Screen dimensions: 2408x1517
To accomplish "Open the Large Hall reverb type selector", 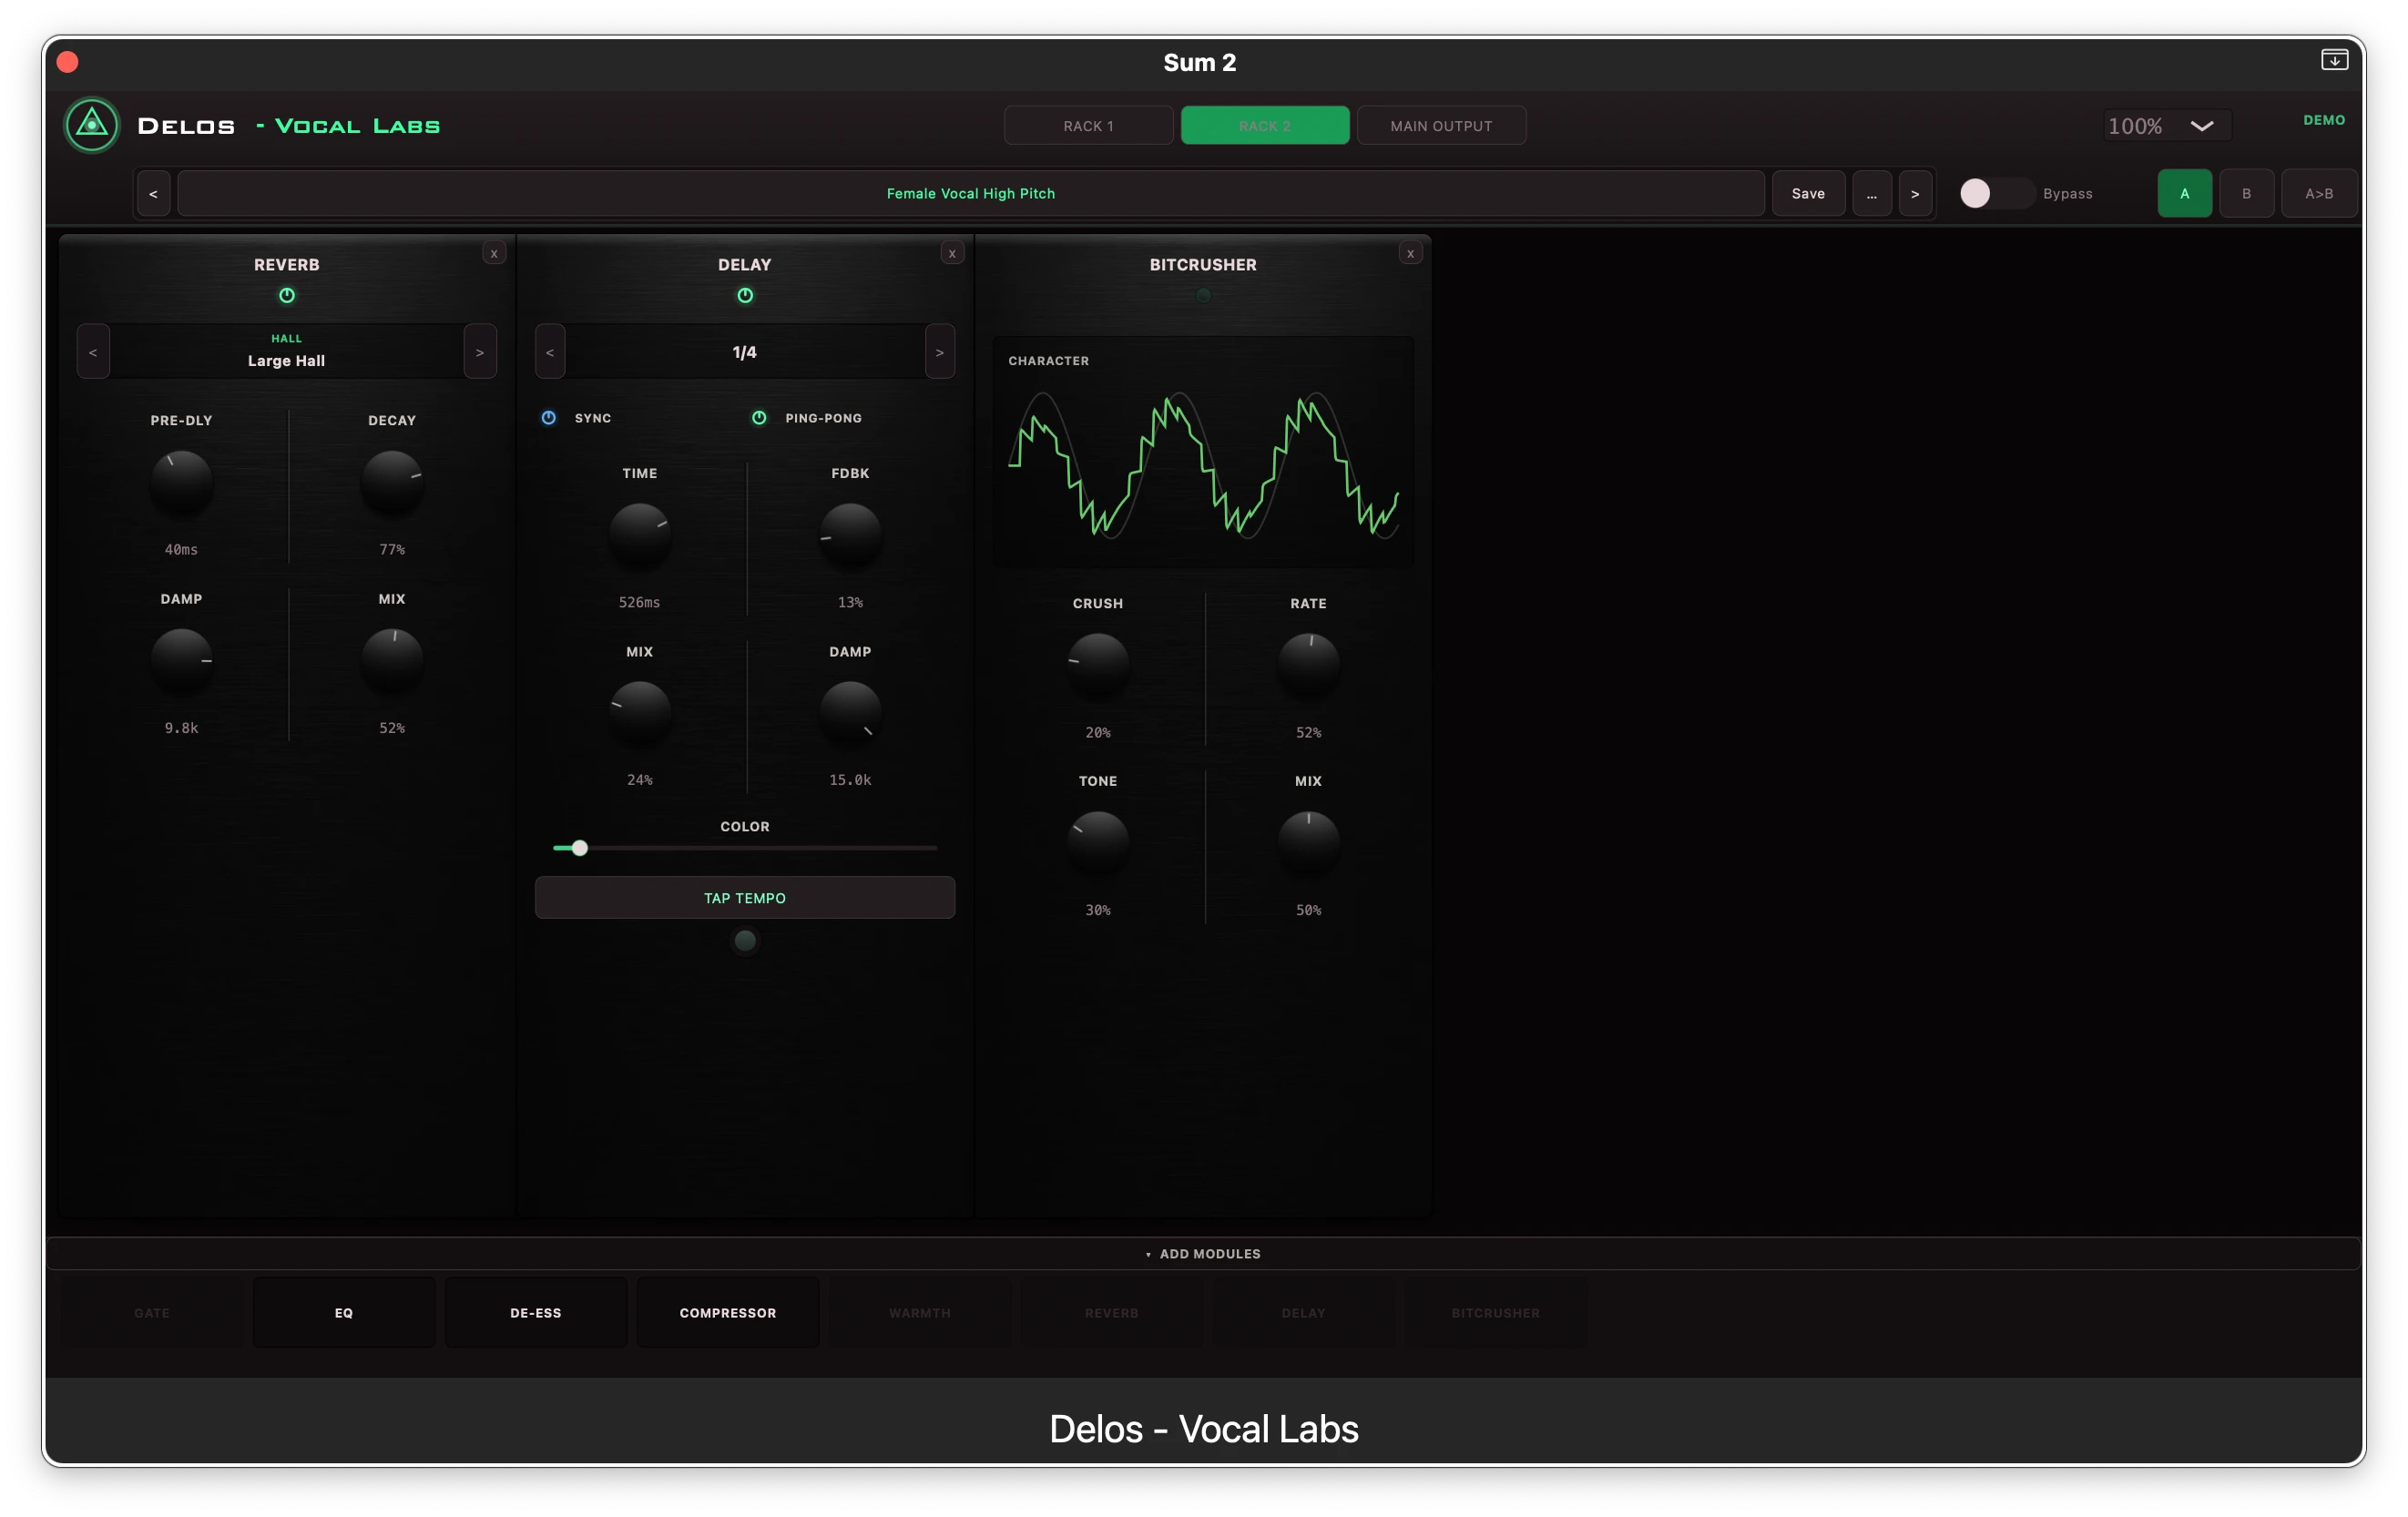I will [x=287, y=352].
